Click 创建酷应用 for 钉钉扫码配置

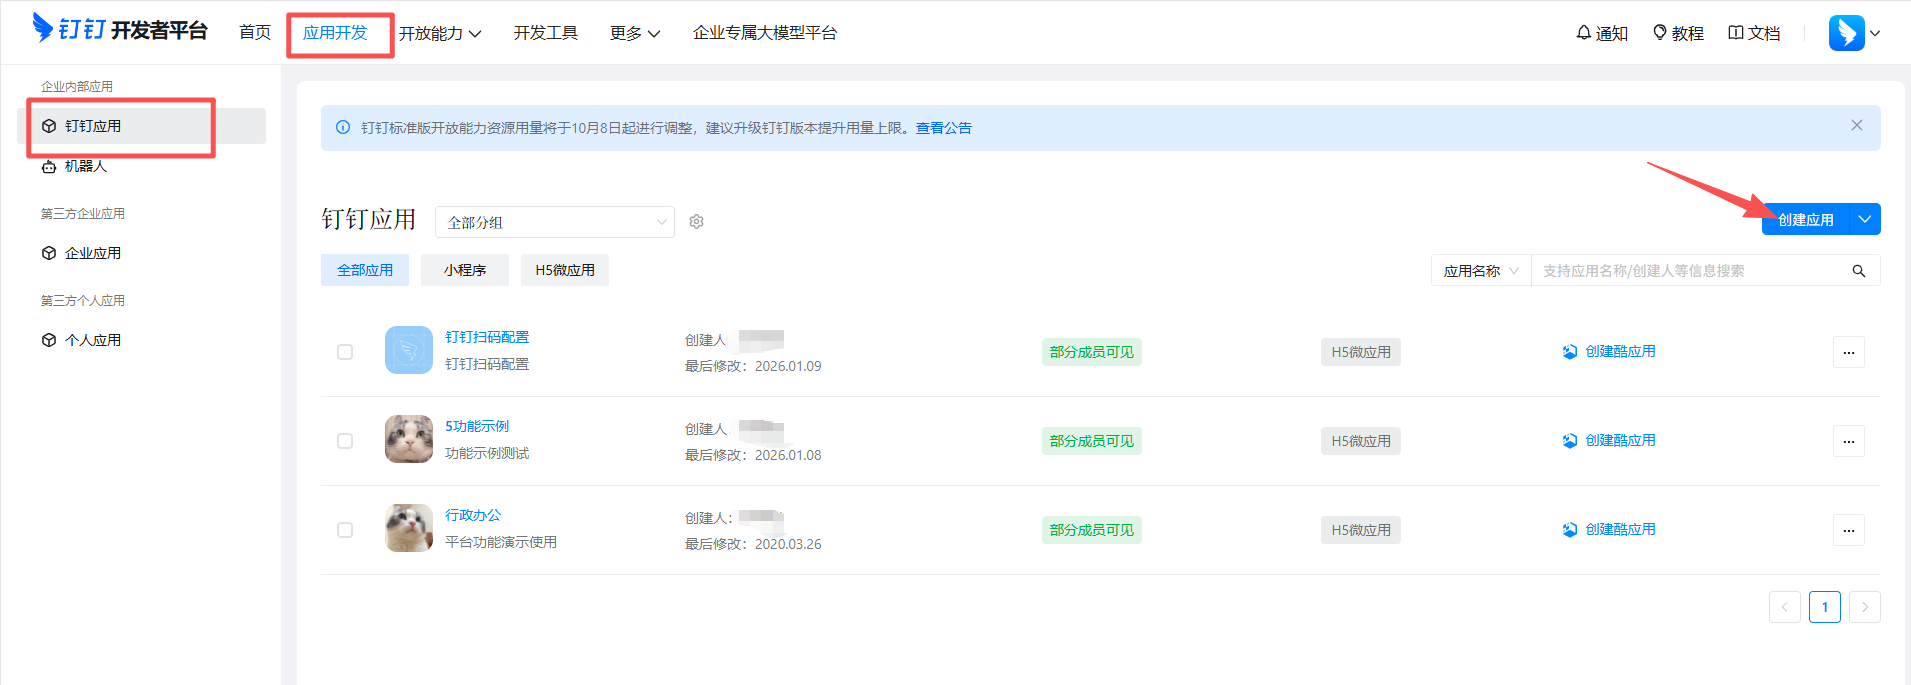[x=1609, y=351]
